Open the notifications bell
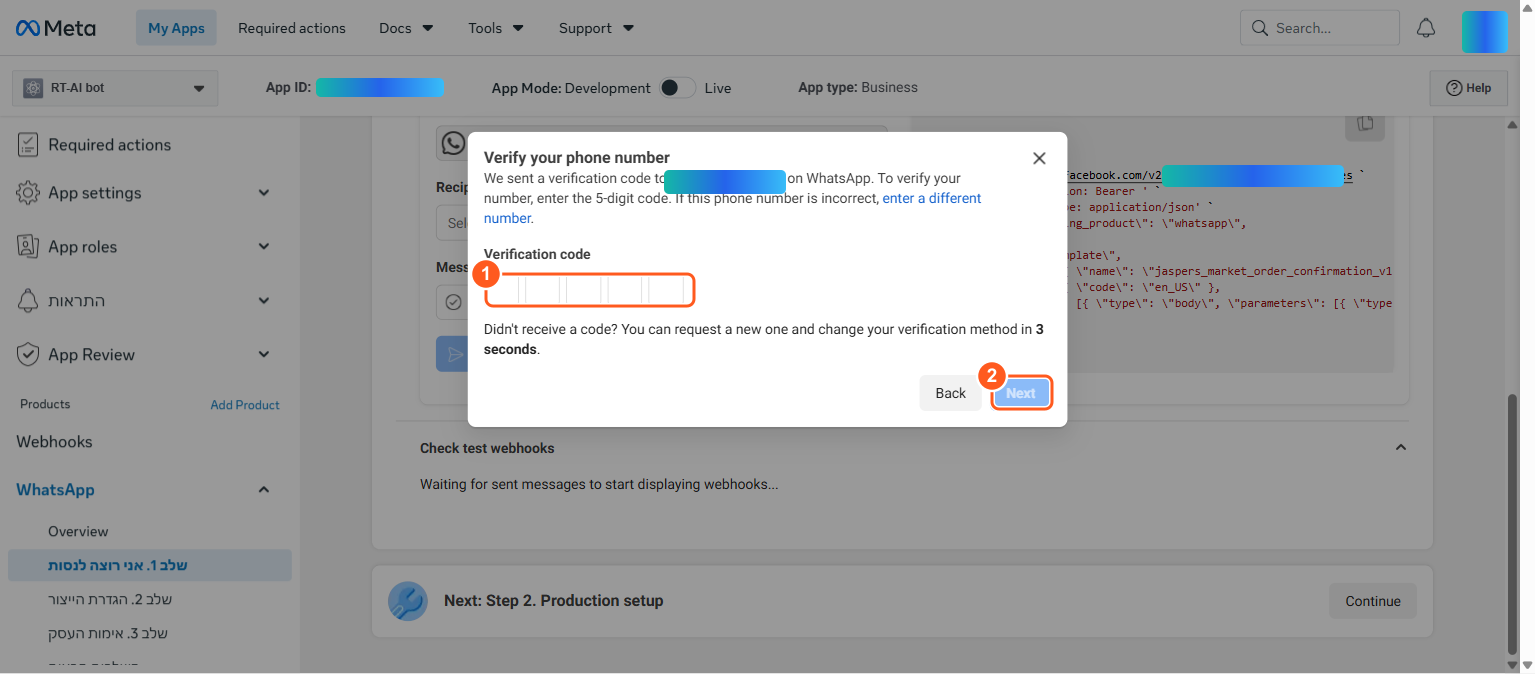 coord(1426,28)
